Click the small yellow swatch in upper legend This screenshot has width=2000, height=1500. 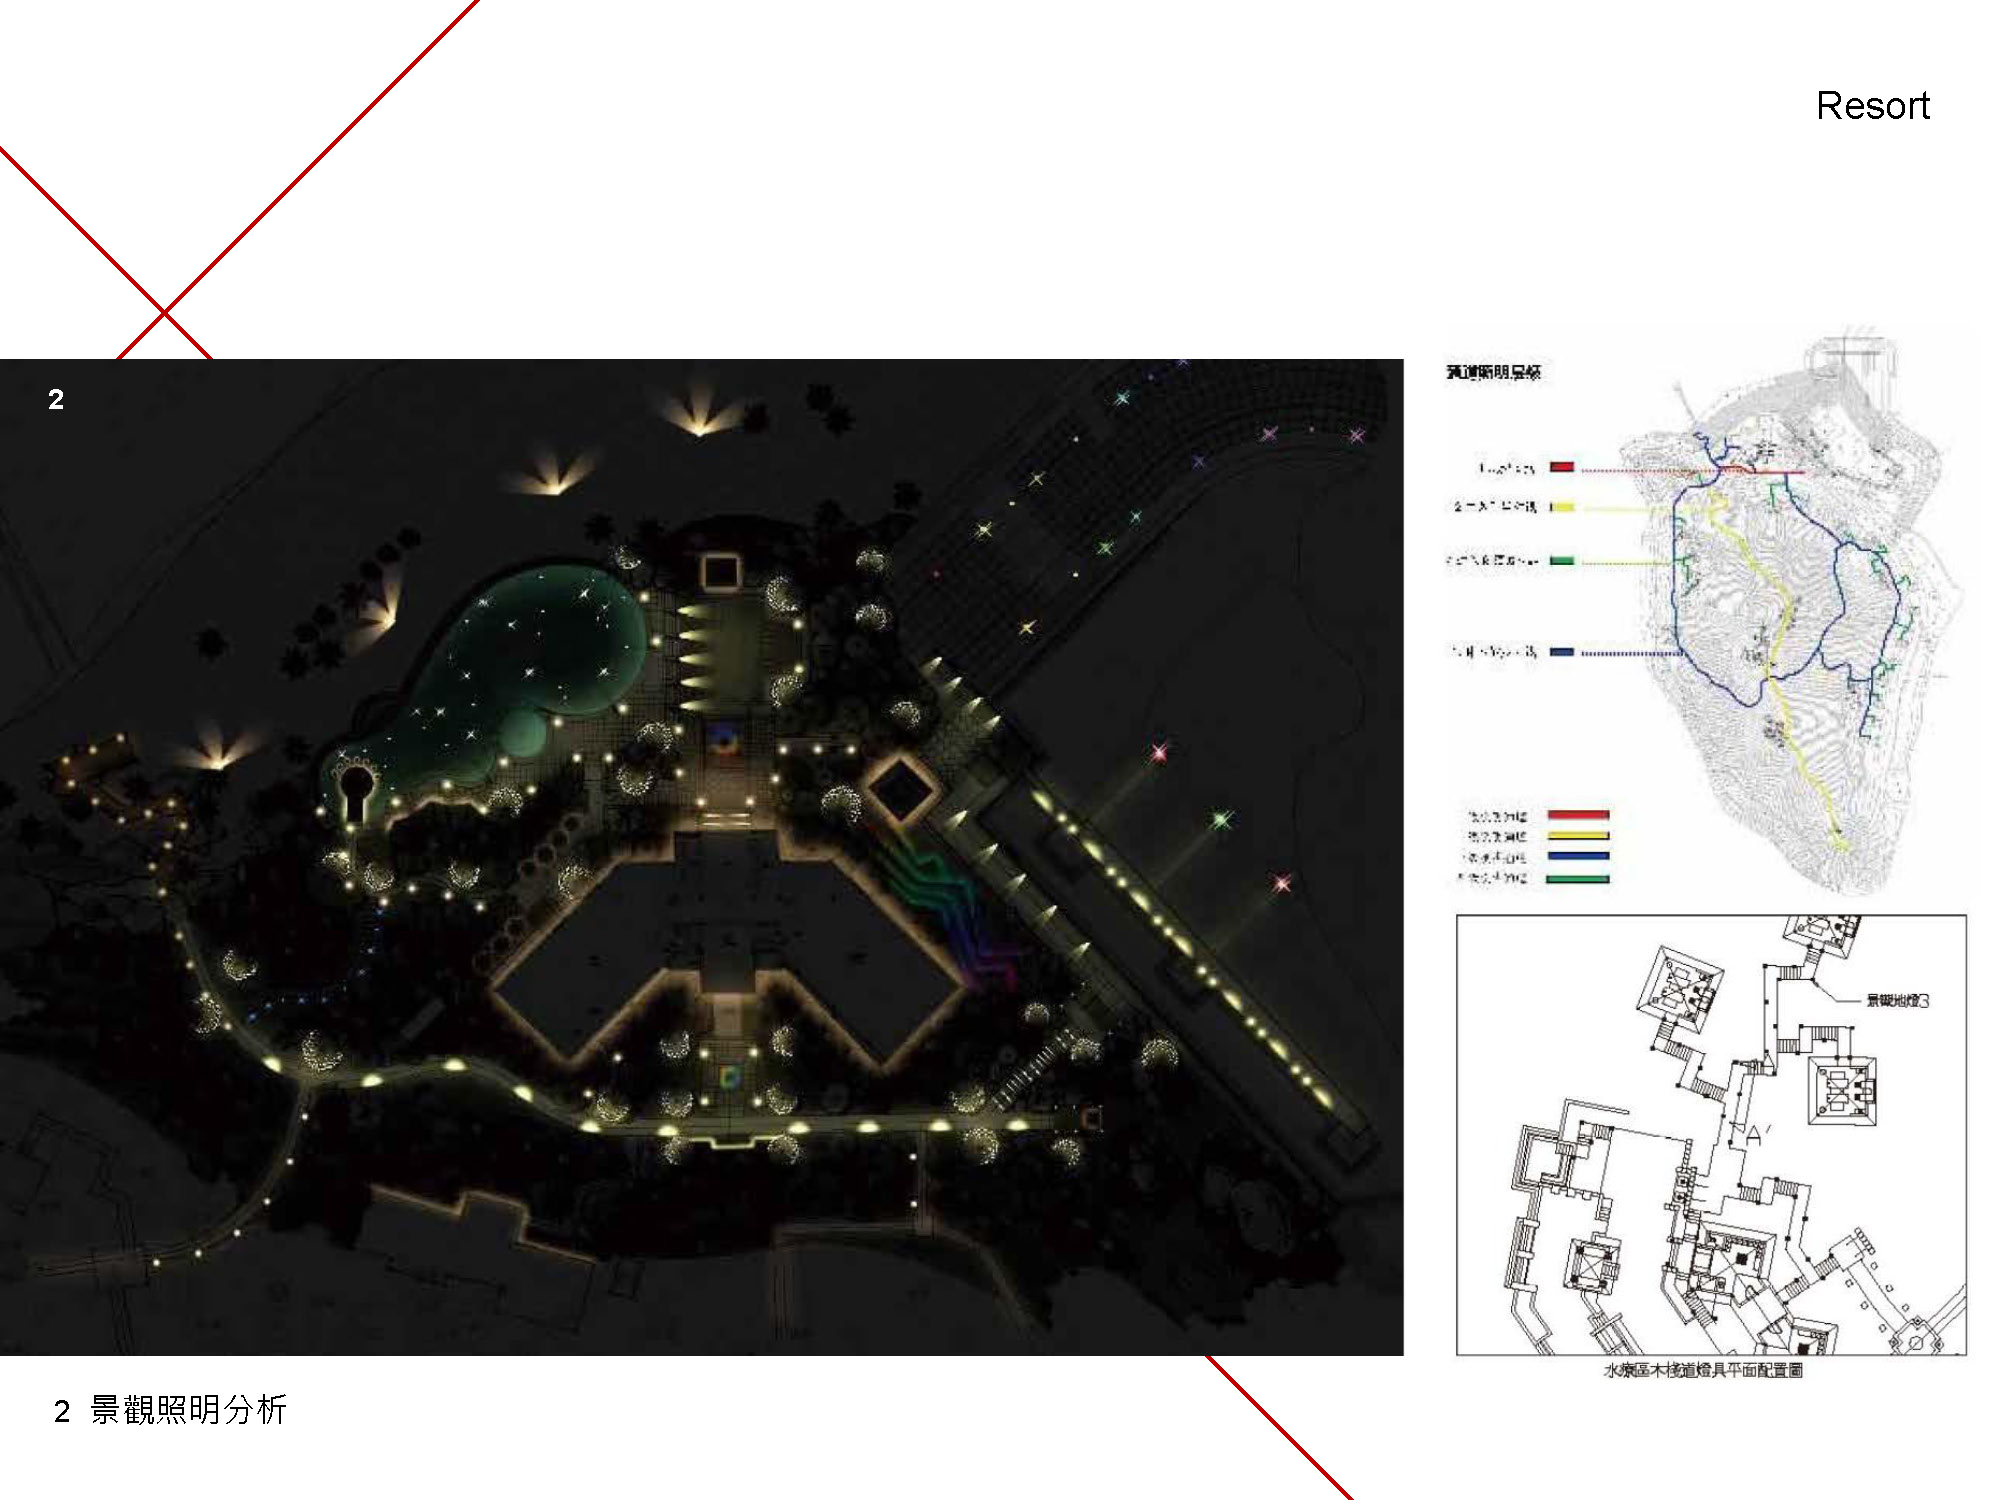tap(1561, 507)
